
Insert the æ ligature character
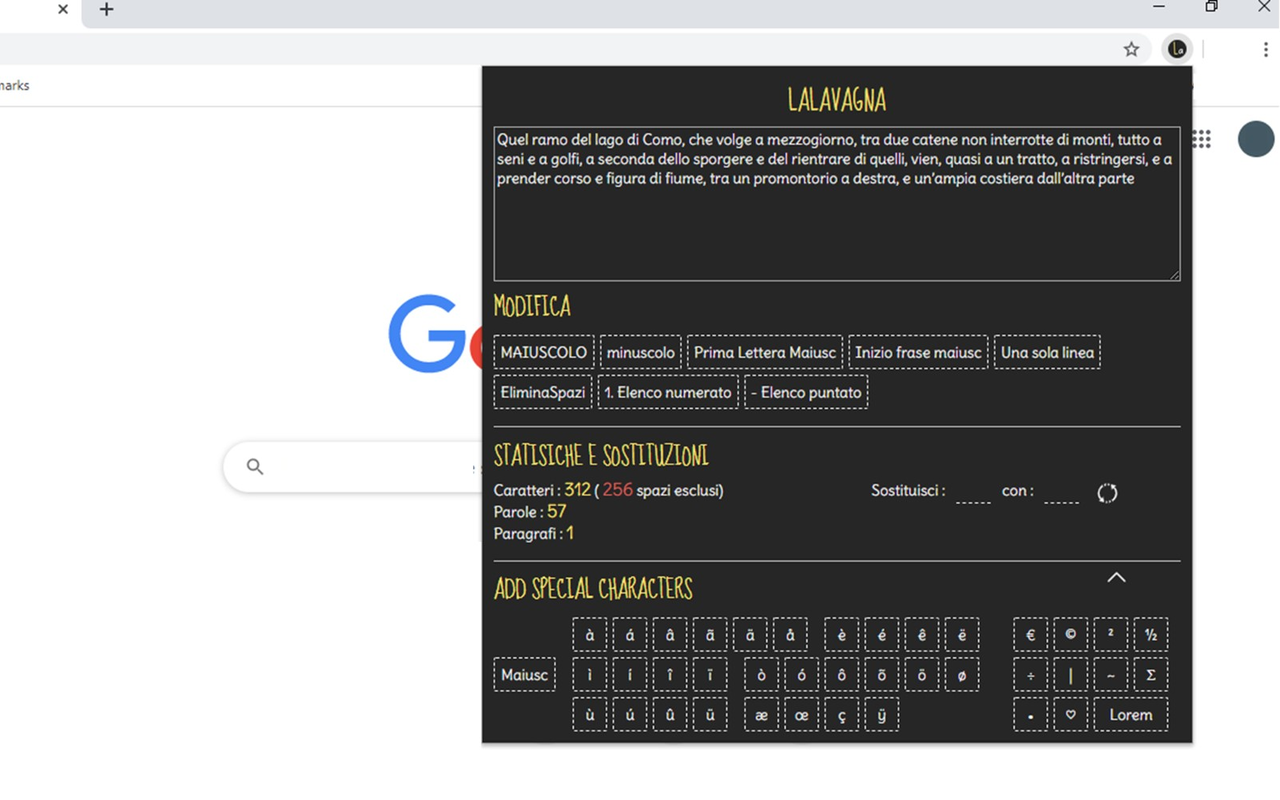[x=761, y=714]
